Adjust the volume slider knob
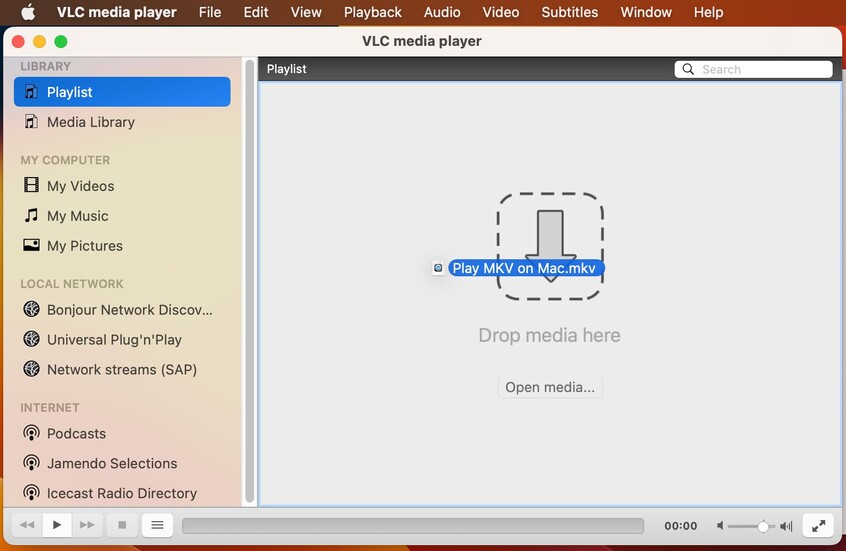Viewport: 846px width, 551px height. (763, 526)
